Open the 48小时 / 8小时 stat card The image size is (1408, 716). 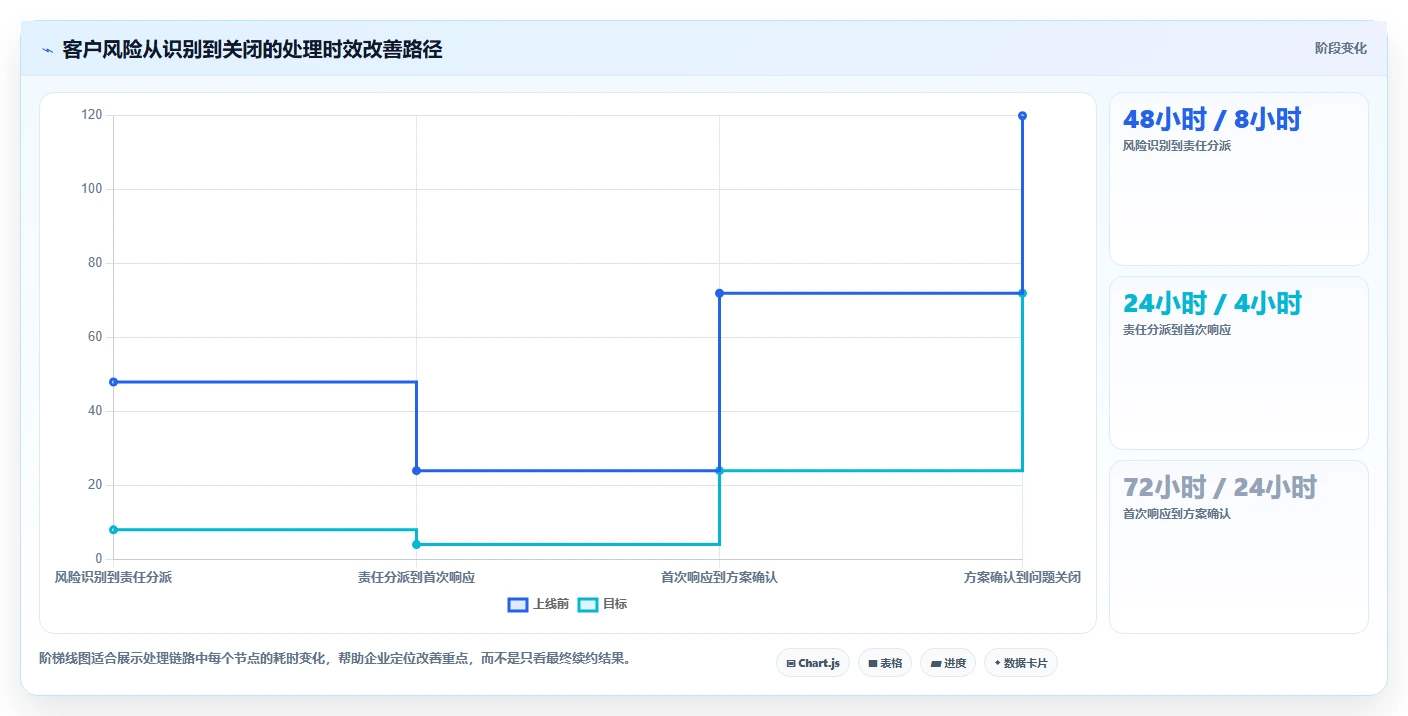coord(1238,179)
